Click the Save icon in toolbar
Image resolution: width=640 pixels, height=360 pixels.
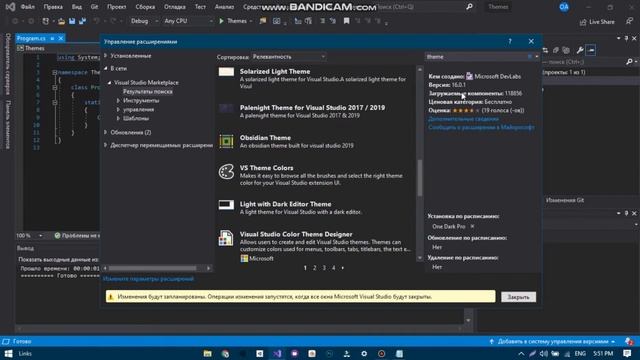point(72,21)
